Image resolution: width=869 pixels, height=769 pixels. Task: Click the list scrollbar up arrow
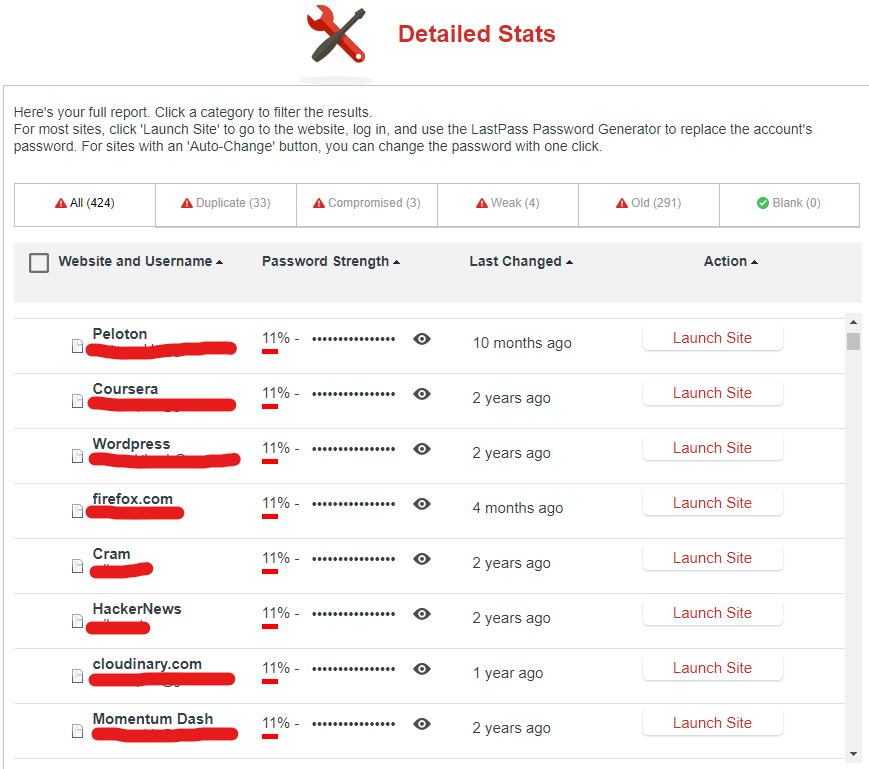(853, 322)
